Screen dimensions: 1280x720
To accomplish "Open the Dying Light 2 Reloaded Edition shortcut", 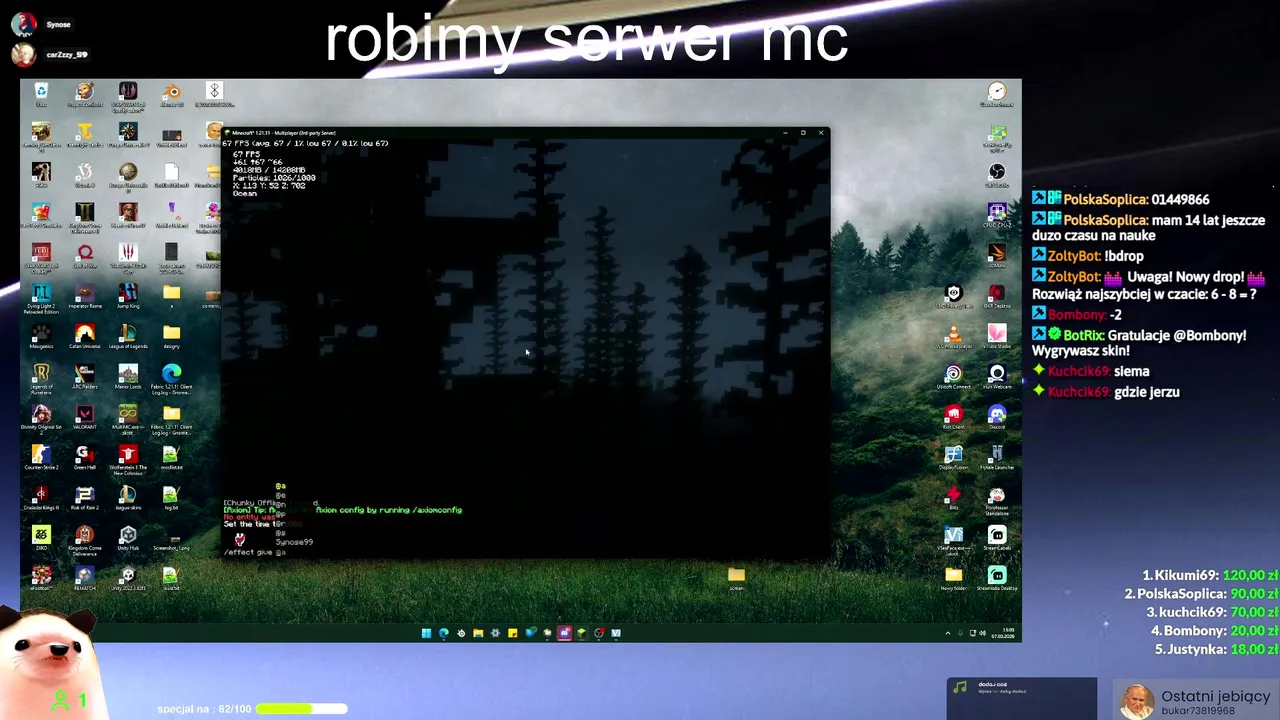I will tap(41, 298).
